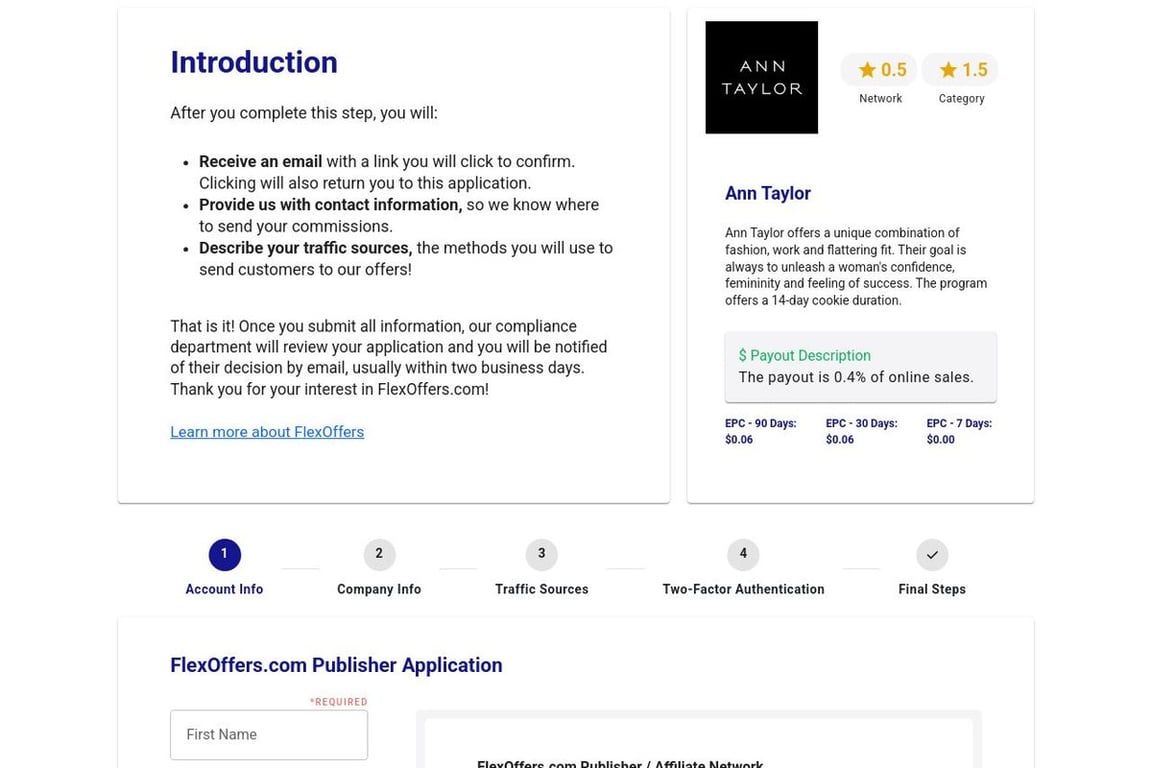Go to step 2 Company Info

tap(379, 567)
